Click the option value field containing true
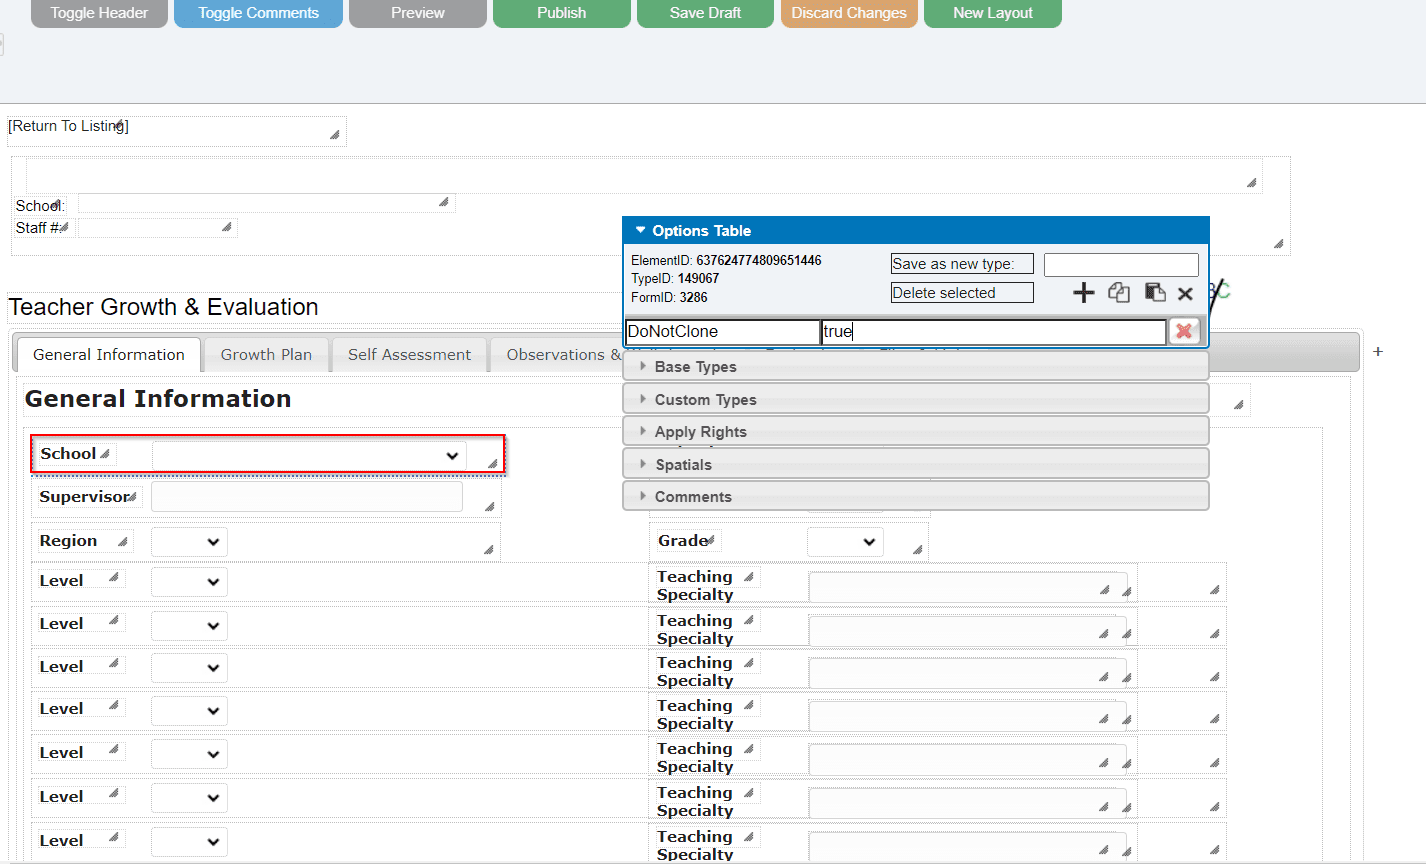 tap(994, 332)
